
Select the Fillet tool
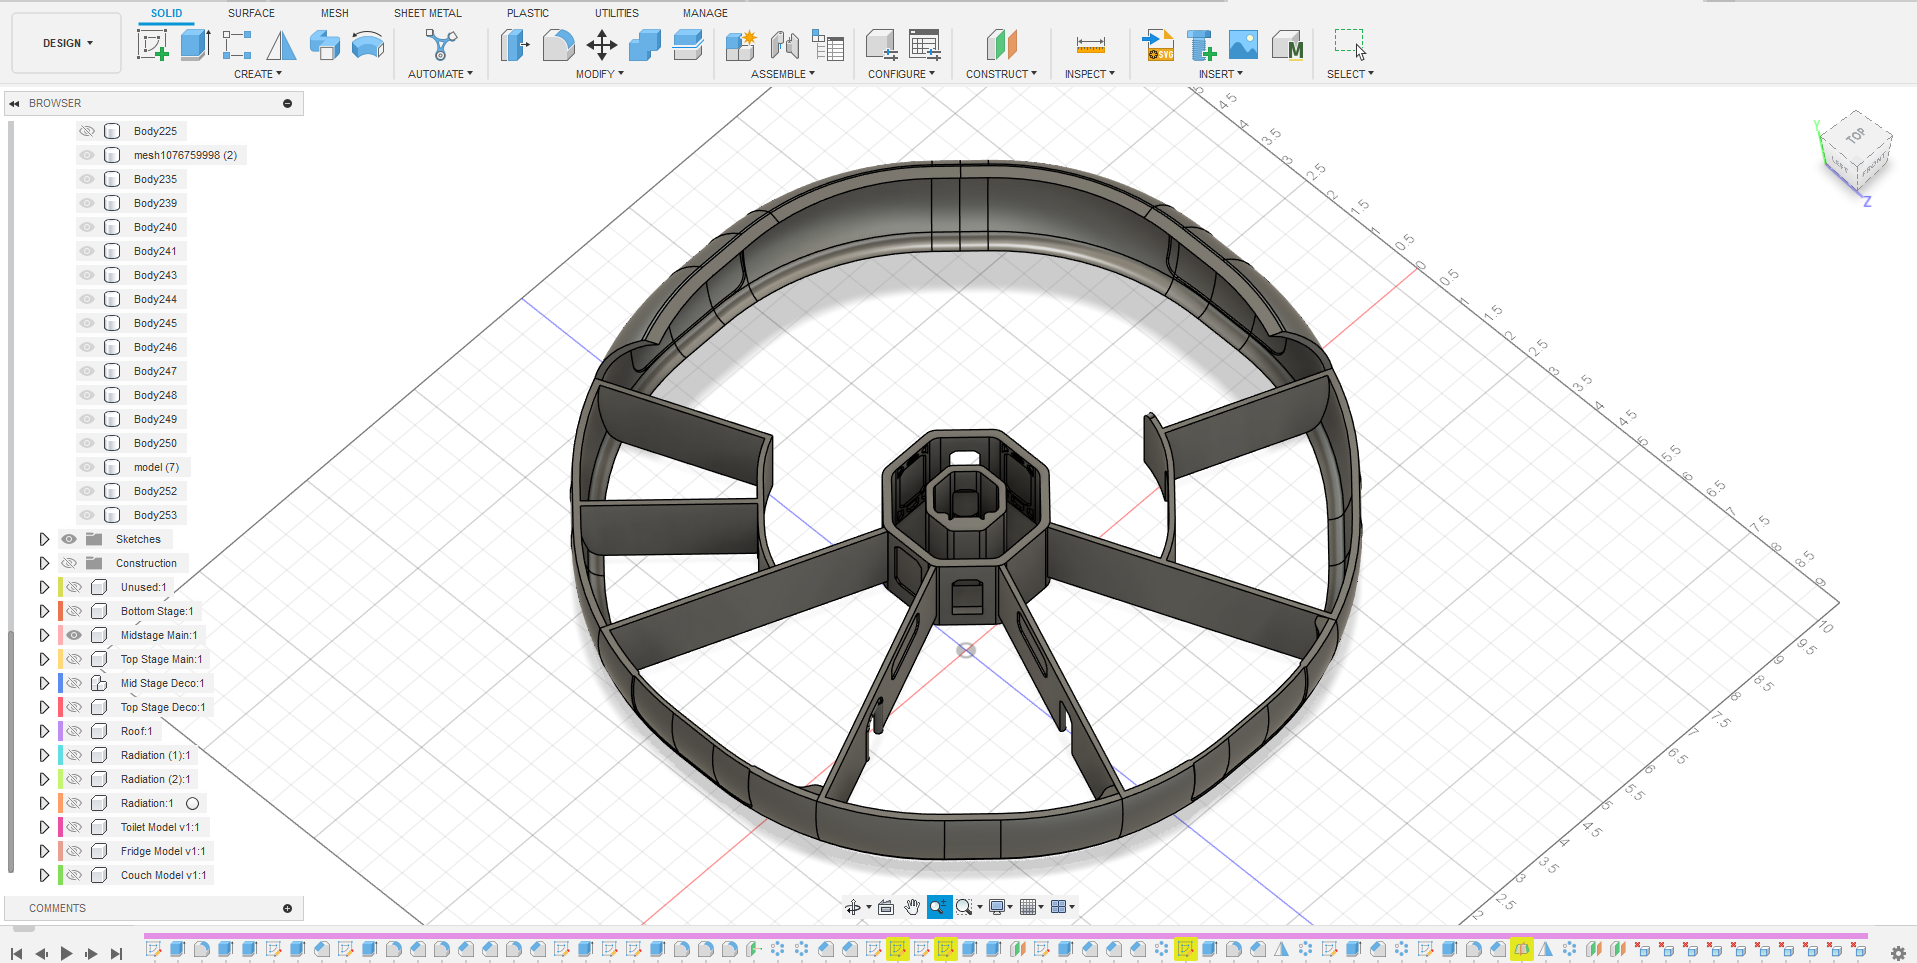(x=558, y=45)
